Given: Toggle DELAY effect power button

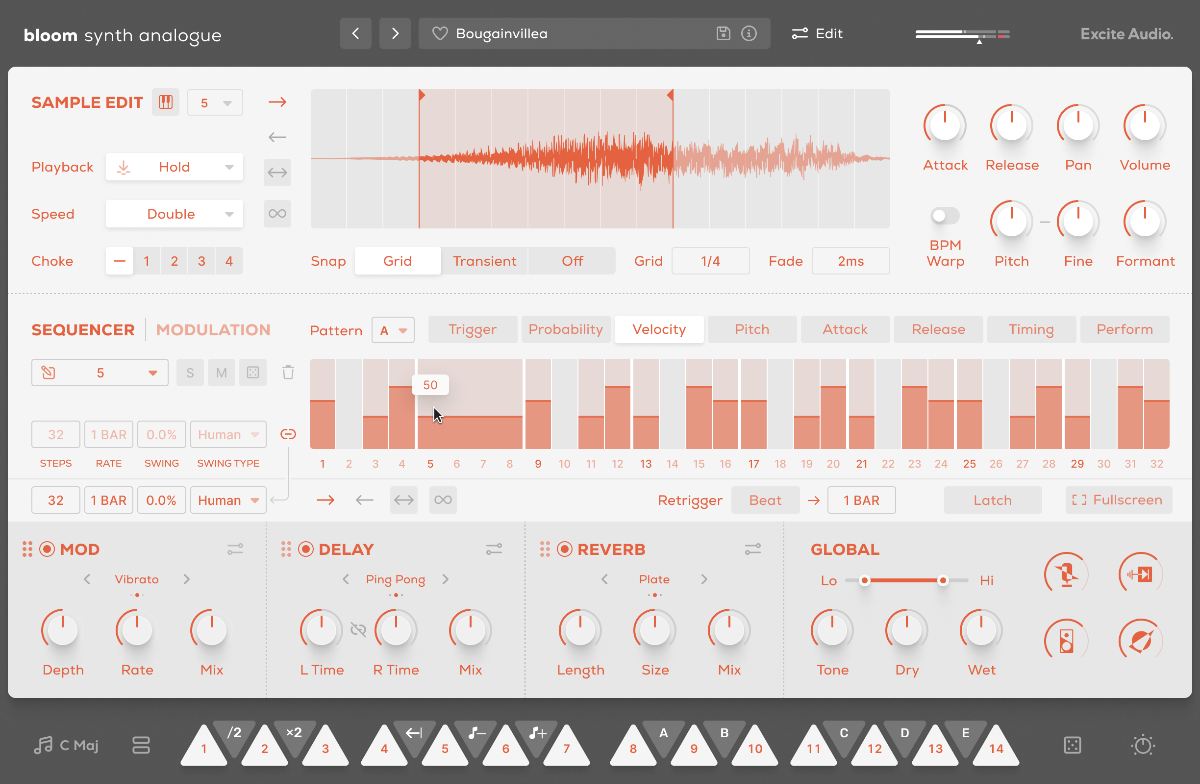Looking at the screenshot, I should (306, 549).
